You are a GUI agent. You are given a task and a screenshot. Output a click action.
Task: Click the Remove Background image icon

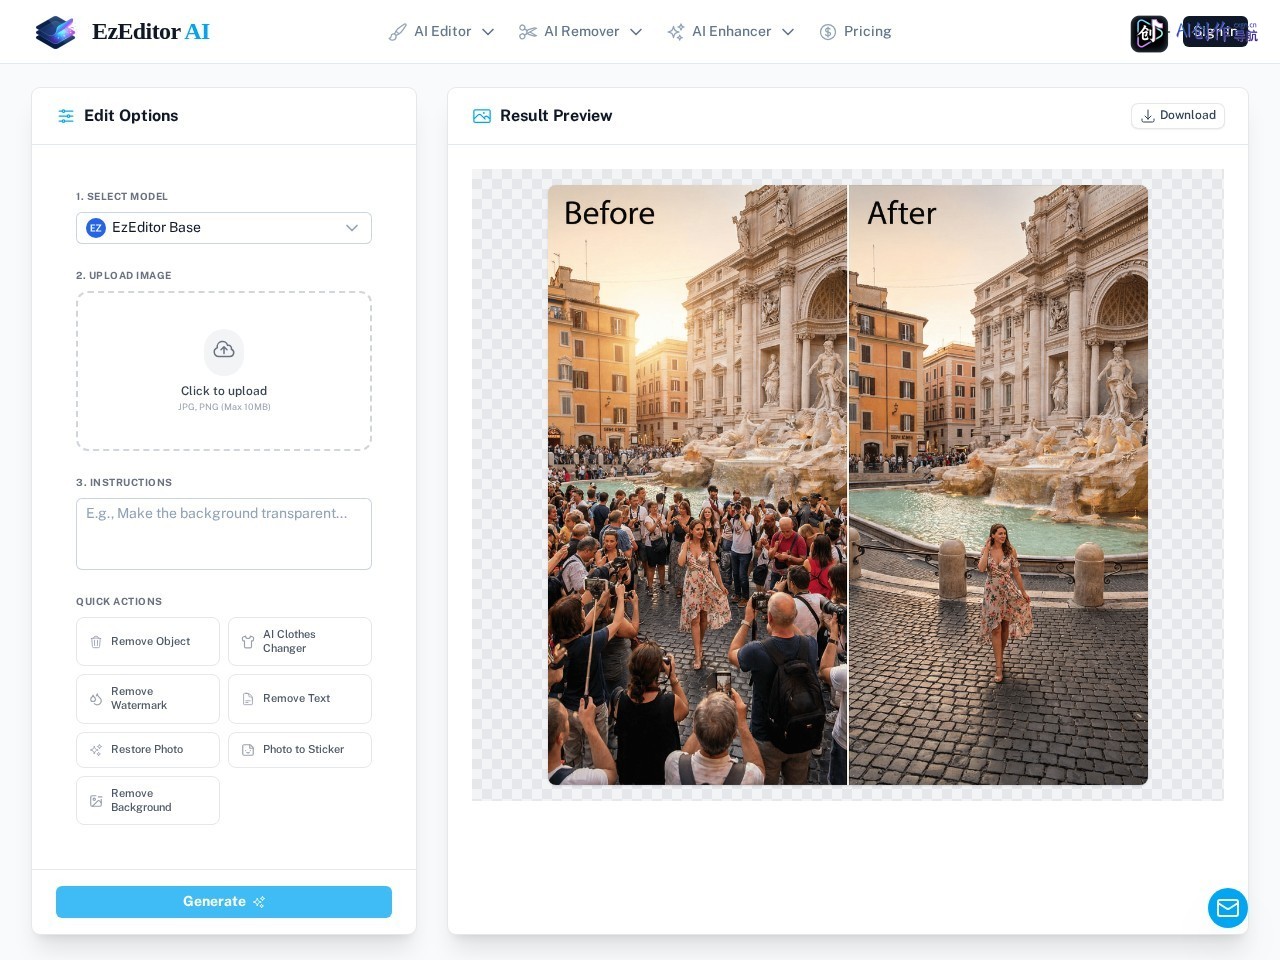point(96,801)
